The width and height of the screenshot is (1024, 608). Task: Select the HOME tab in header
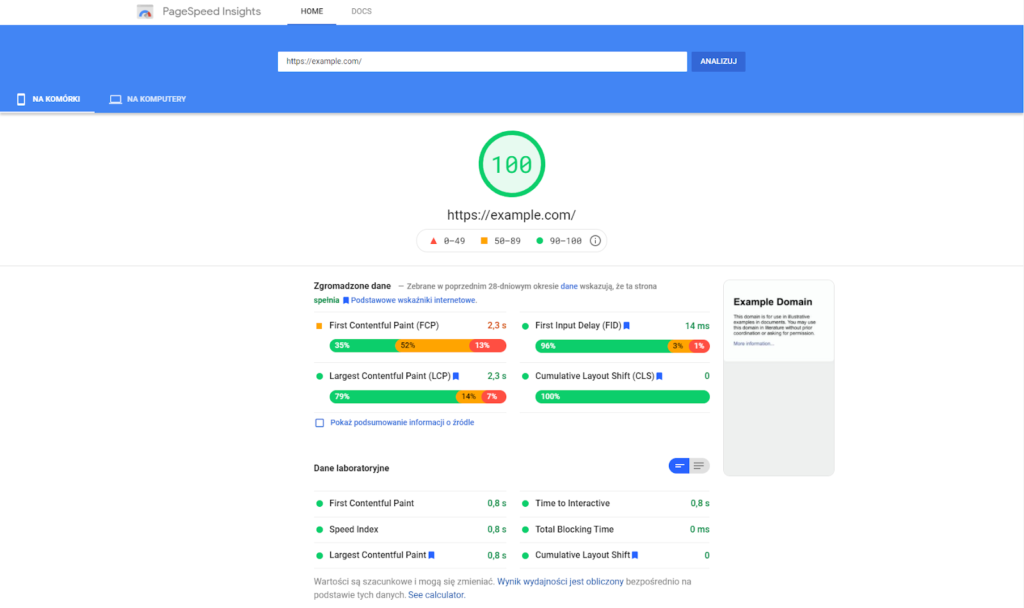tap(312, 11)
